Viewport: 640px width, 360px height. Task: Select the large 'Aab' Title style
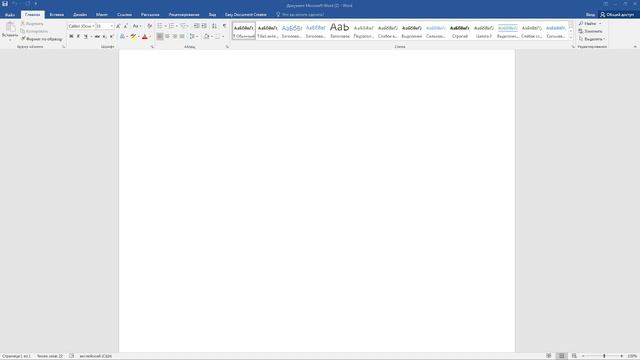tap(340, 31)
